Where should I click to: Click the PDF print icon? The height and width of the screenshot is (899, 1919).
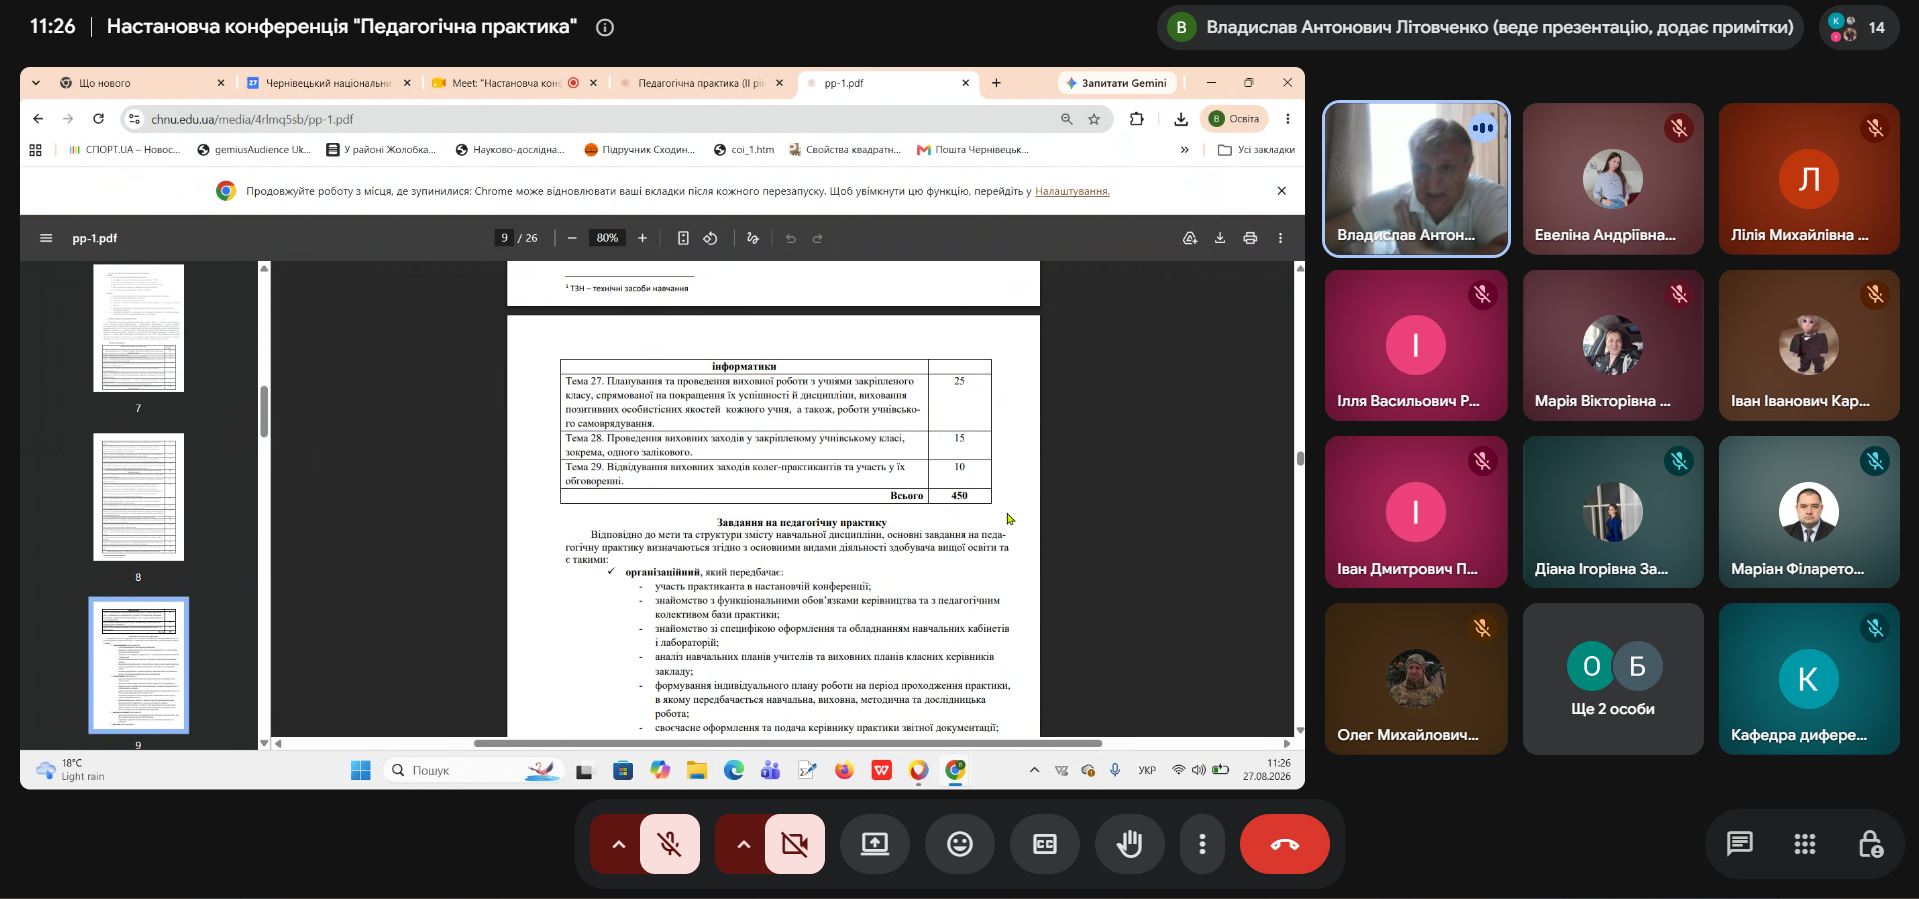1250,238
